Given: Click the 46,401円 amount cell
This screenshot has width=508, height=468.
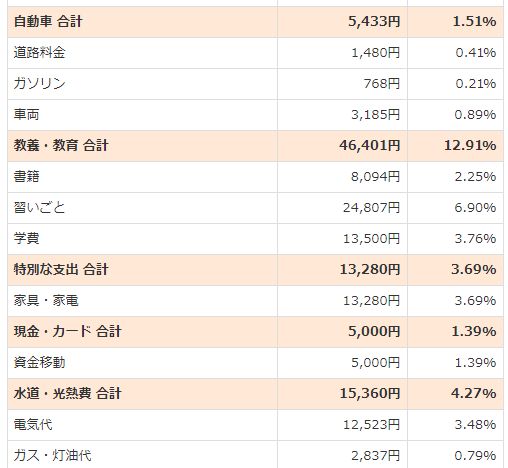Looking at the screenshot, I should [x=369, y=146].
